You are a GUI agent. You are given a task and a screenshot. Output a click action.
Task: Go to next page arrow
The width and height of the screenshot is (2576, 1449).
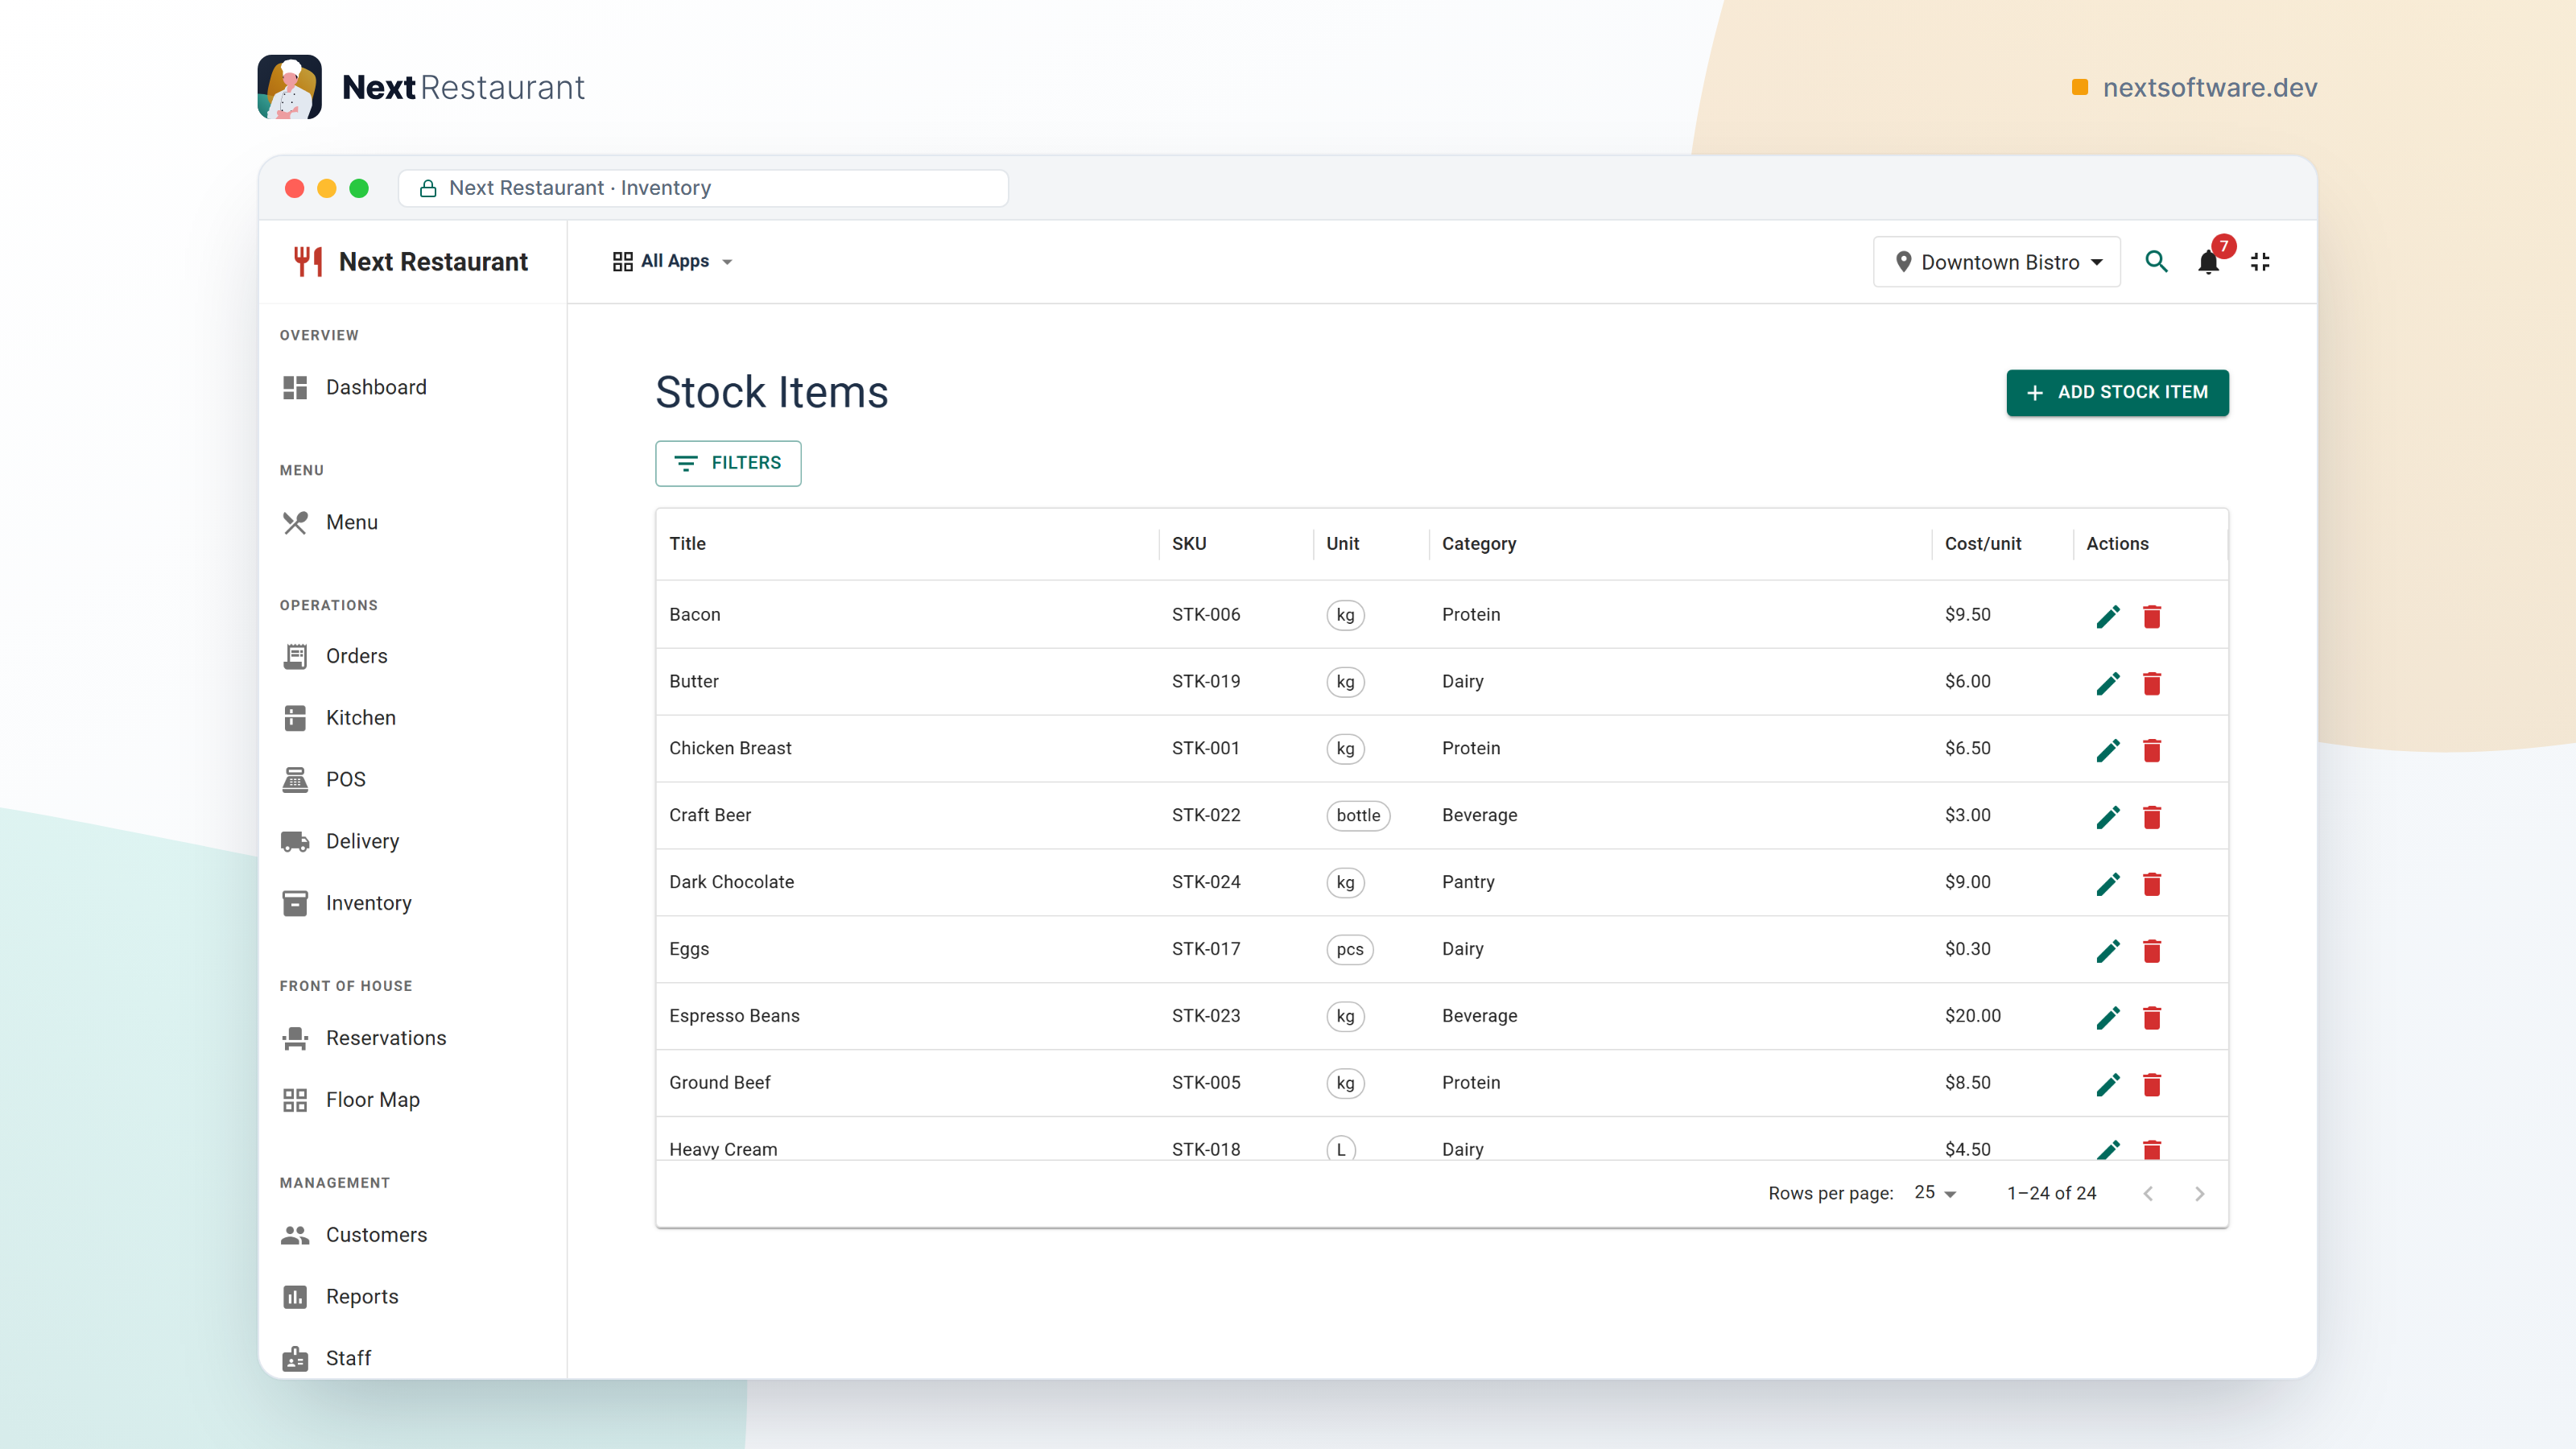coord(2199,1193)
